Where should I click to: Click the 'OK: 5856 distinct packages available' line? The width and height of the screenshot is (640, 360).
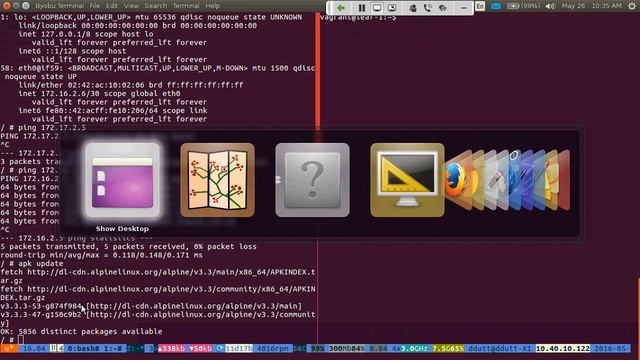[81, 331]
